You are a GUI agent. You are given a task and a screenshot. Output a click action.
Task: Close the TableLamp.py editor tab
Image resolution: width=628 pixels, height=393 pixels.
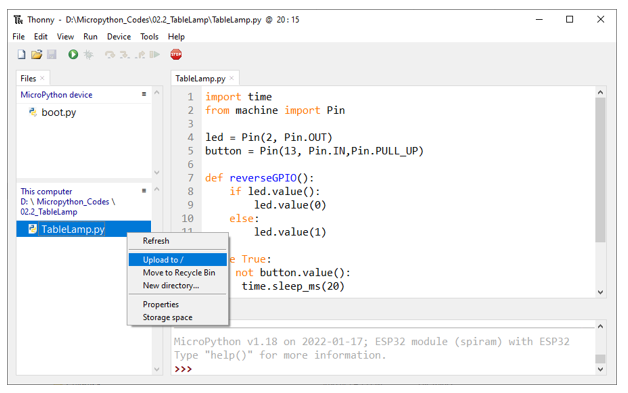point(231,78)
